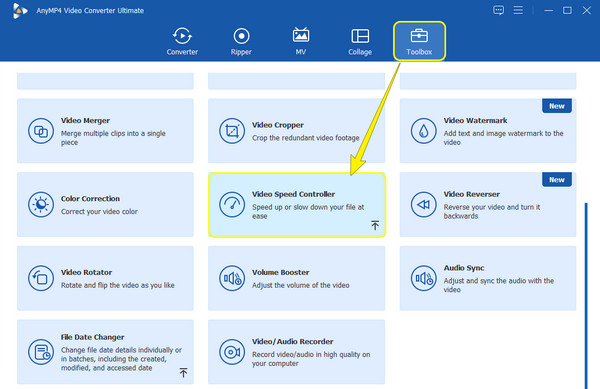Select the Toolbox tab
The height and width of the screenshot is (389, 600).
pos(419,41)
